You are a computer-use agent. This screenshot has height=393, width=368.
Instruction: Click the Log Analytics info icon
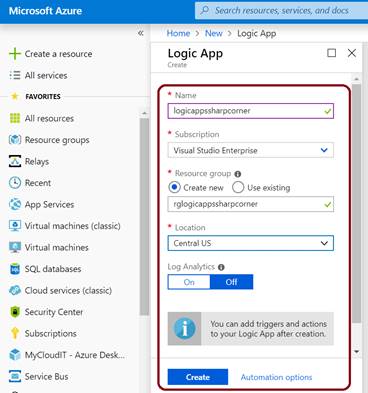pos(221,267)
